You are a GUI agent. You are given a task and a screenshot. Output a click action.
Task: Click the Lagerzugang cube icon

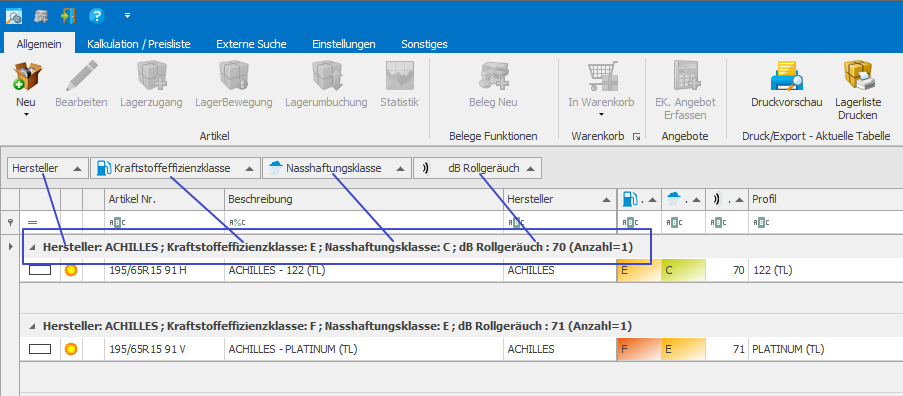pos(151,76)
